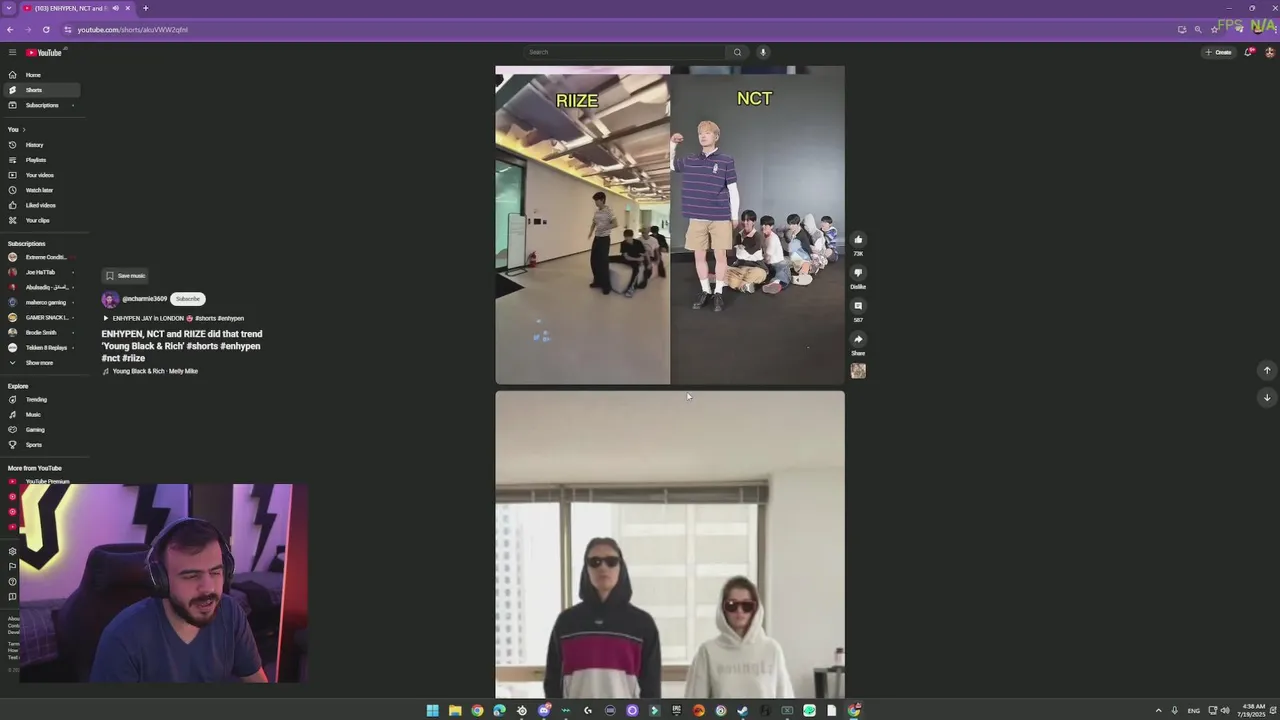
Task: Show hidden system tray icons
Action: point(1159,711)
